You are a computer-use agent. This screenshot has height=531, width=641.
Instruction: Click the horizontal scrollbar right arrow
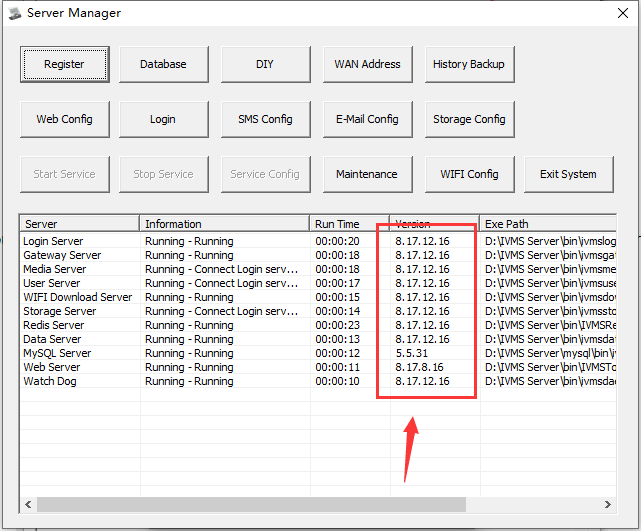coord(608,504)
